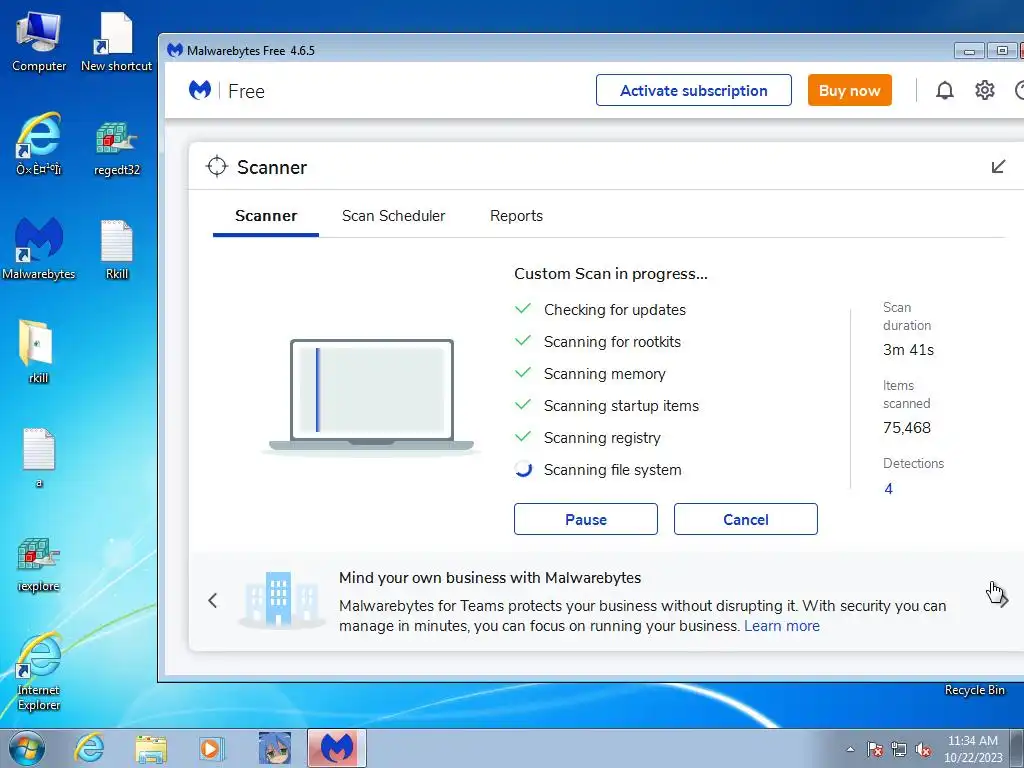Open Windows Explorer from the taskbar
This screenshot has height=768, width=1024.
pyautogui.click(x=151, y=748)
